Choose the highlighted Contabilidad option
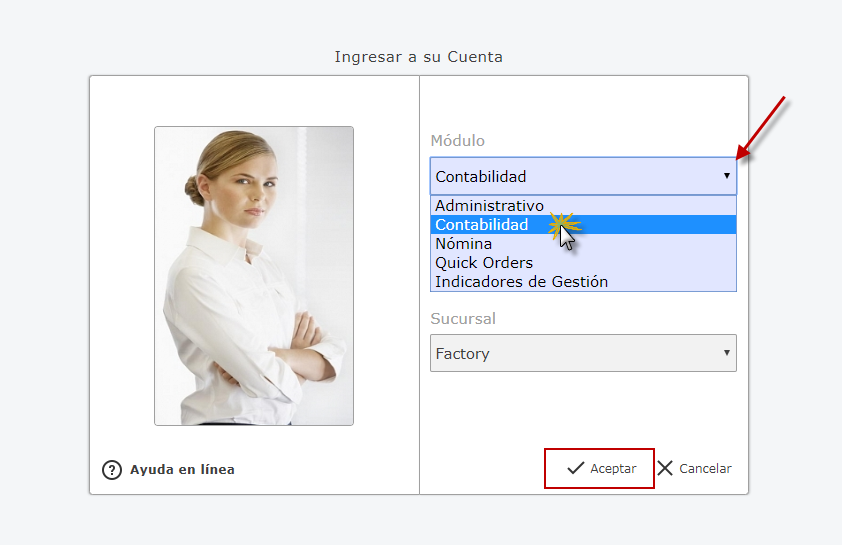Screen dimensions: 842x545 (482, 225)
